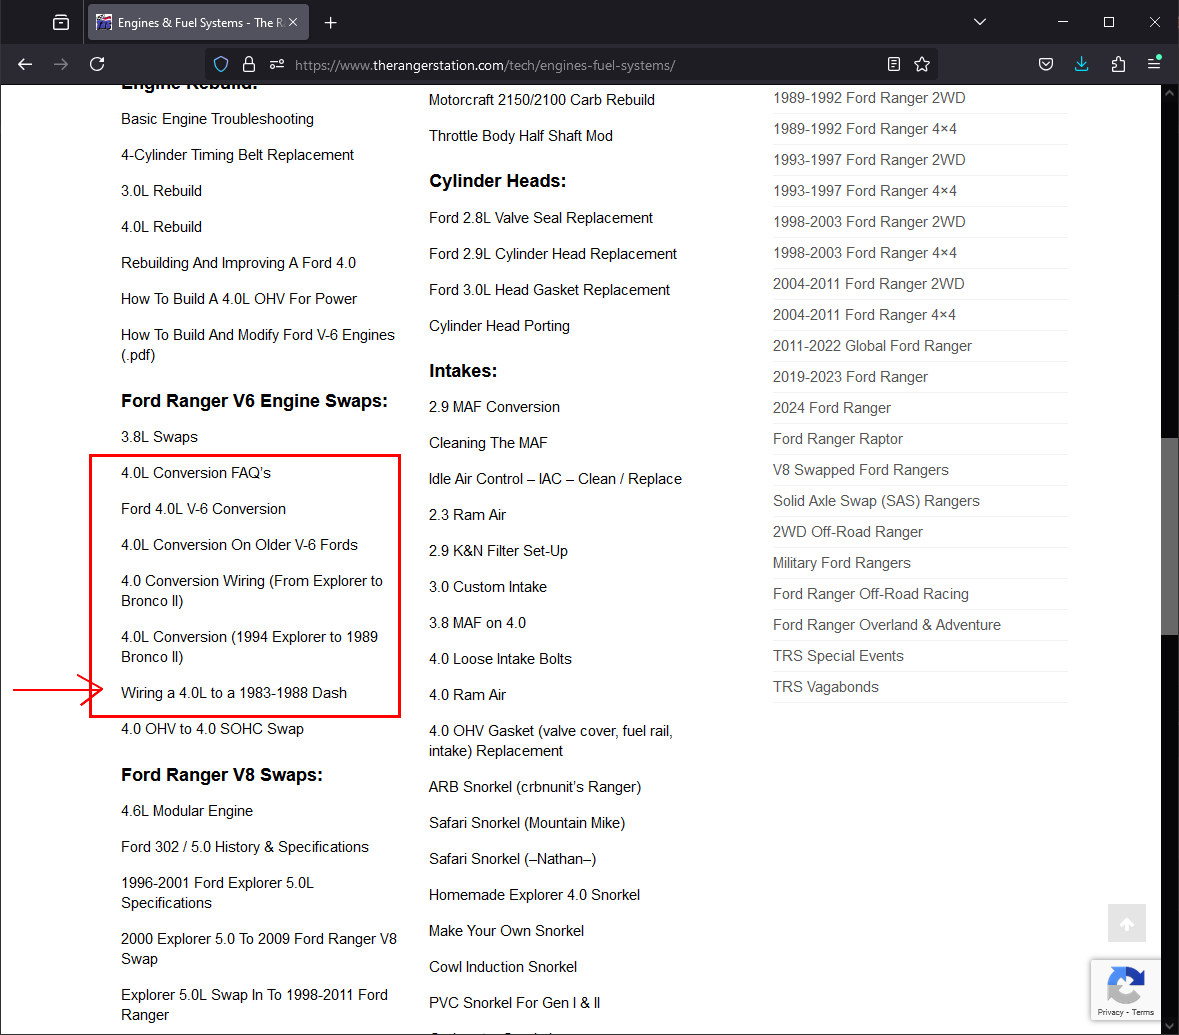Open Solid Axle Swap (SAS) Rangers forum
This screenshot has height=1035, width=1179.
click(877, 501)
